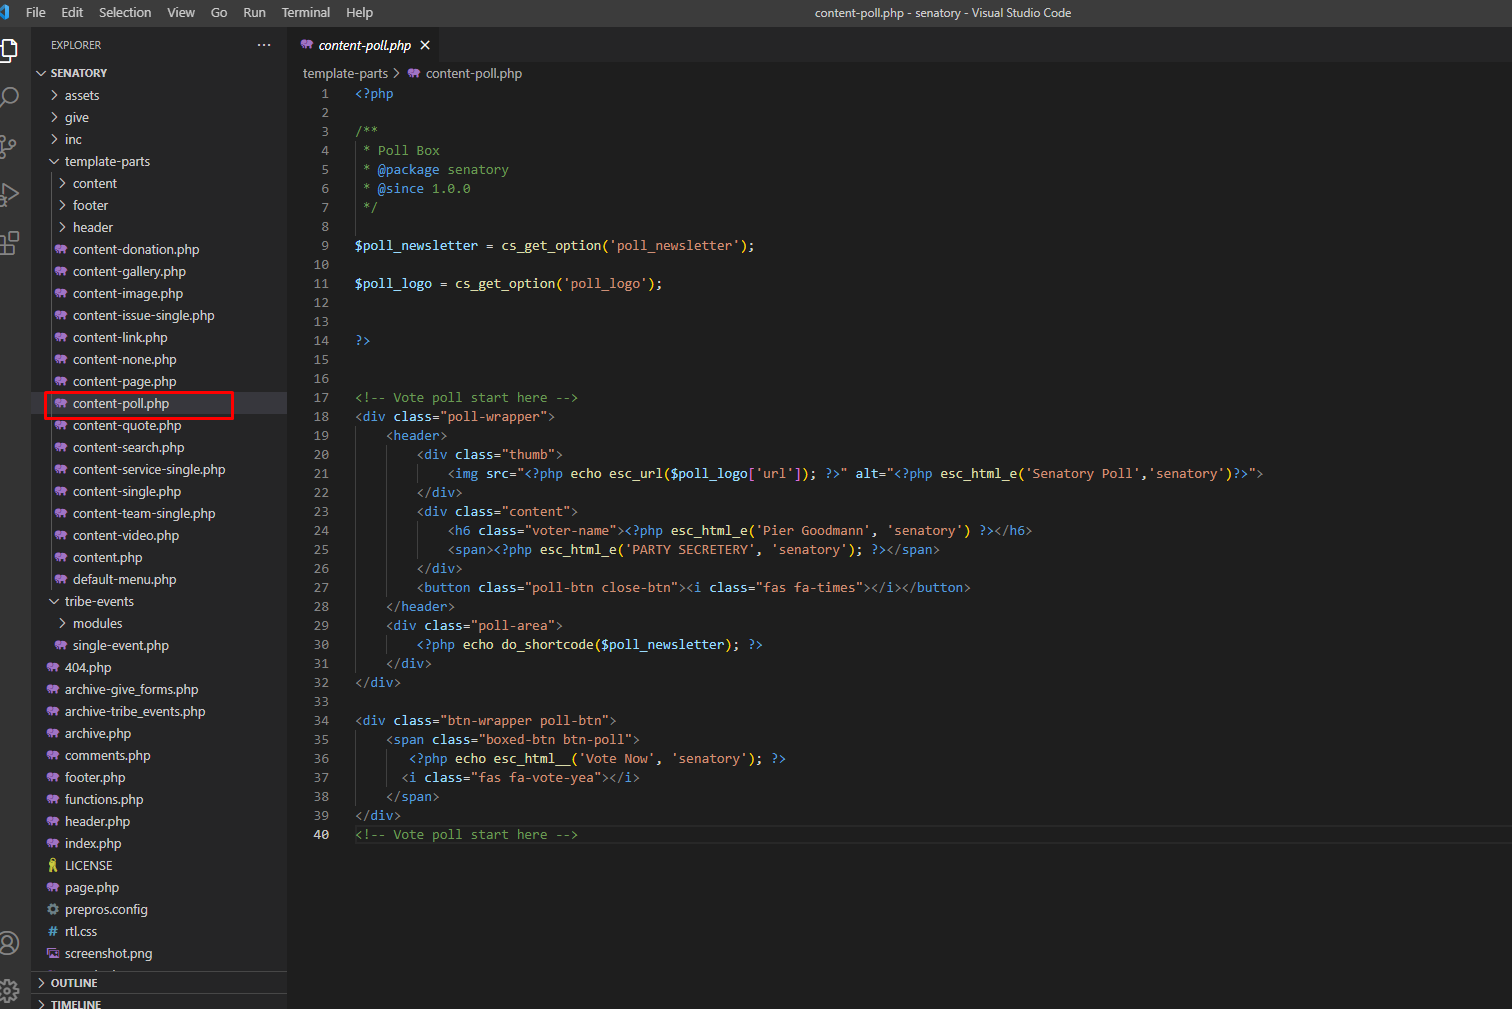Viewport: 1512px width, 1009px height.
Task: Open content-link.php file
Action: coord(159,337)
